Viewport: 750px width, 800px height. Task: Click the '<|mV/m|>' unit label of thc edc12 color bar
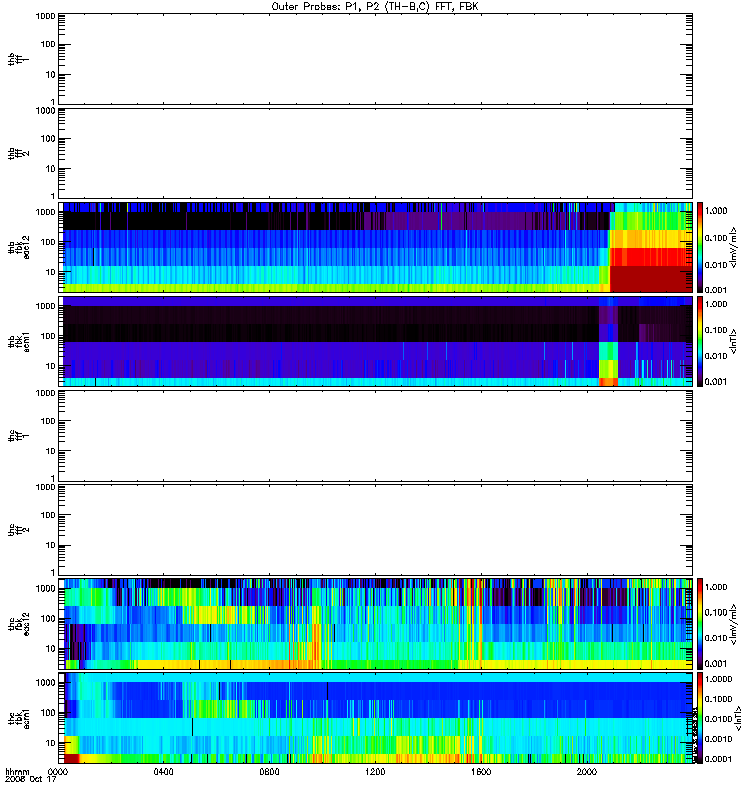[733, 624]
